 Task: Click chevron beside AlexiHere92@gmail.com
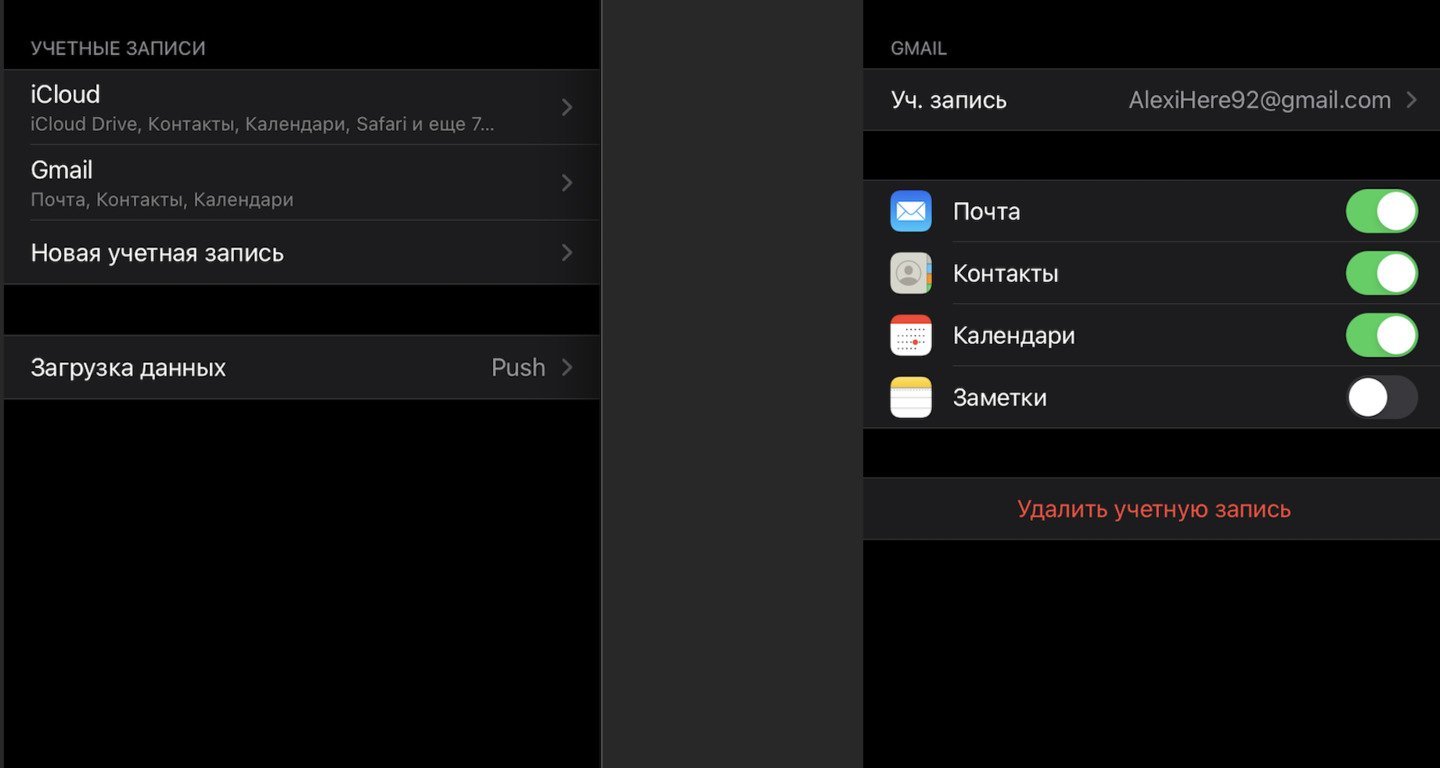tap(1412, 100)
